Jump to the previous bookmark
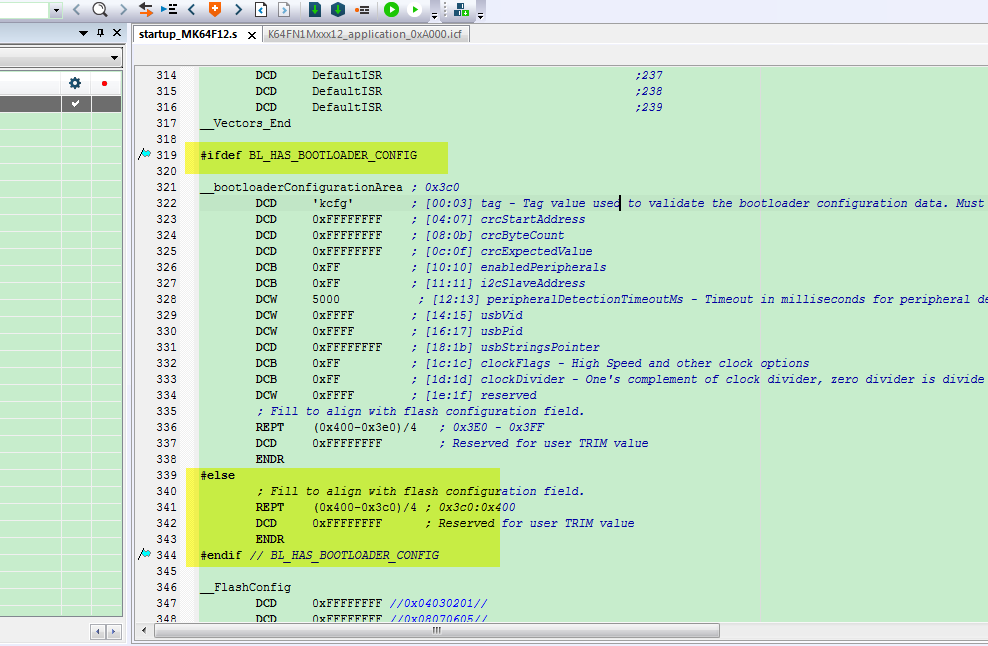988x646 pixels. pos(192,9)
